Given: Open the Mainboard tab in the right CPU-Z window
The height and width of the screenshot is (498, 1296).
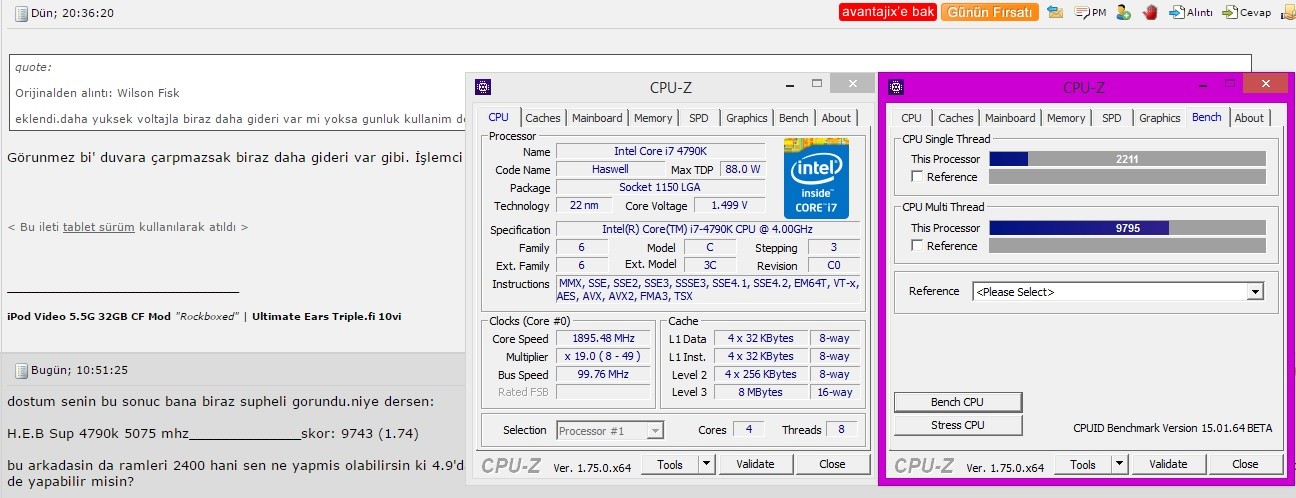Looking at the screenshot, I should 1010,118.
